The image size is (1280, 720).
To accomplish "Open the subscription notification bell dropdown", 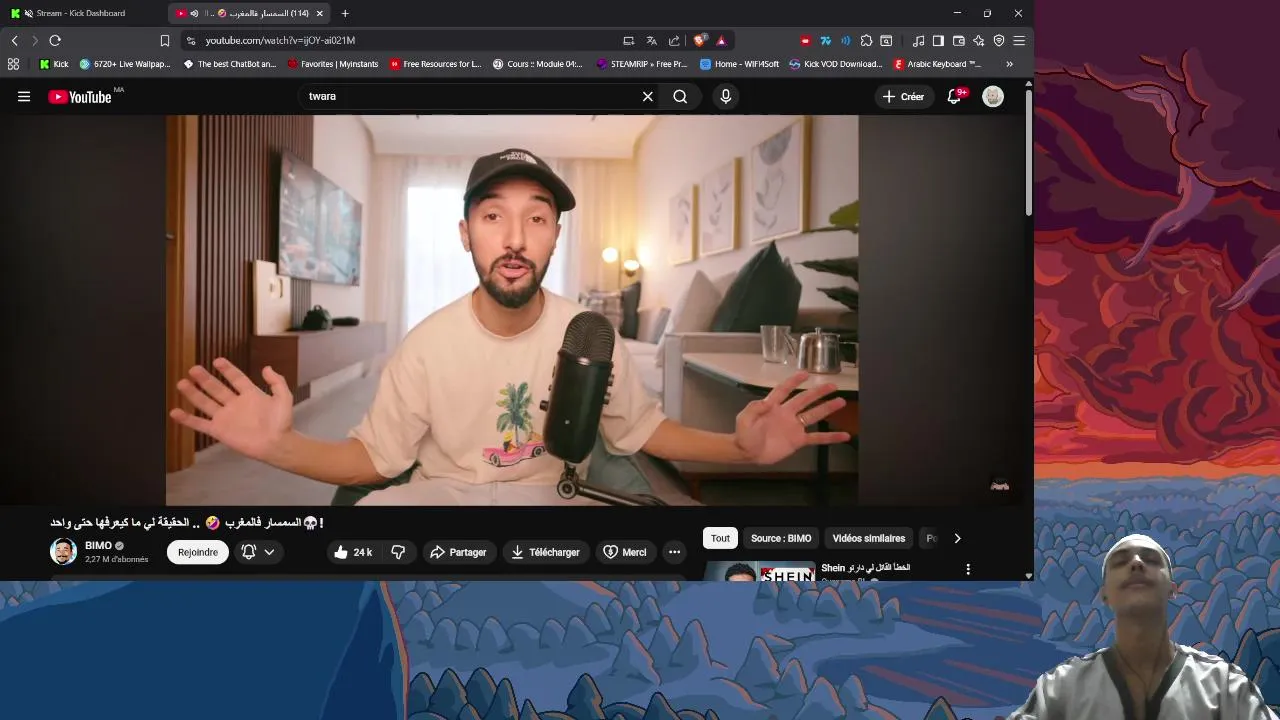I will coord(258,552).
